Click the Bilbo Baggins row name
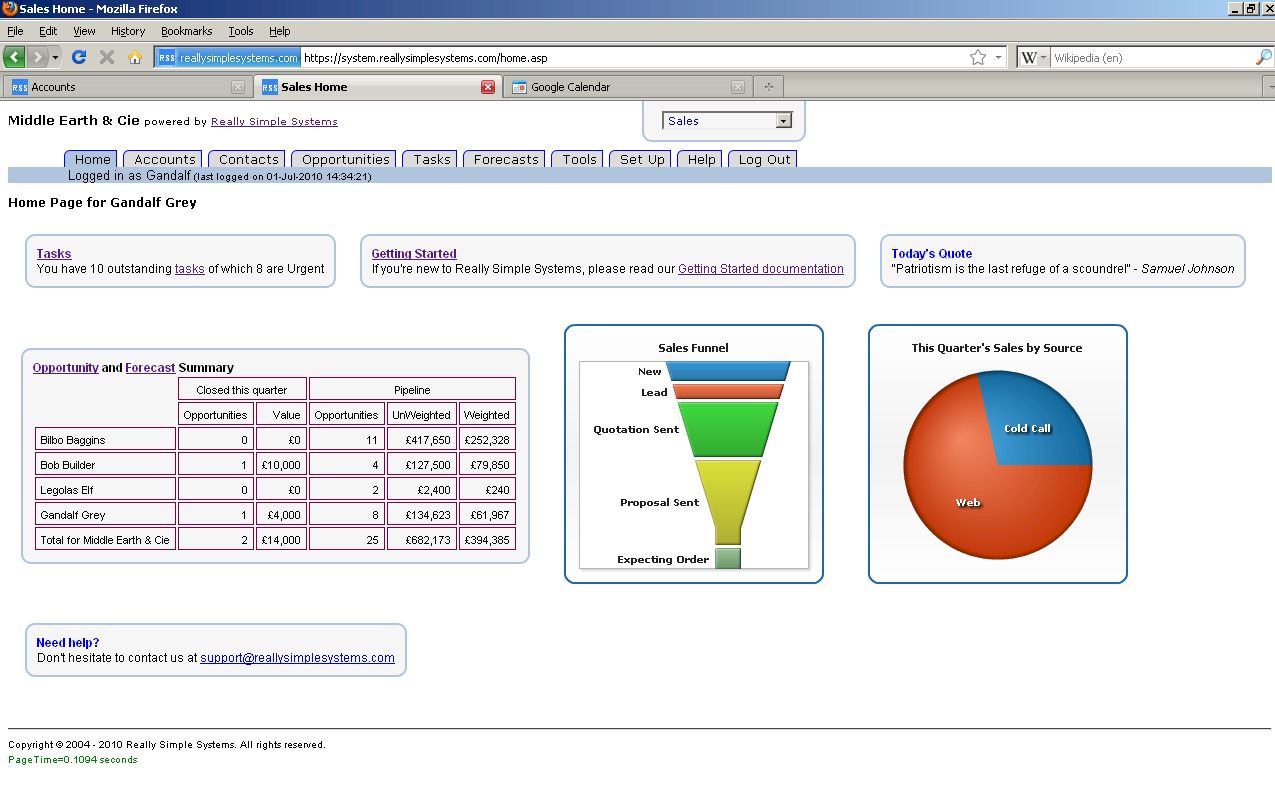The height and width of the screenshot is (807, 1275). (x=73, y=440)
